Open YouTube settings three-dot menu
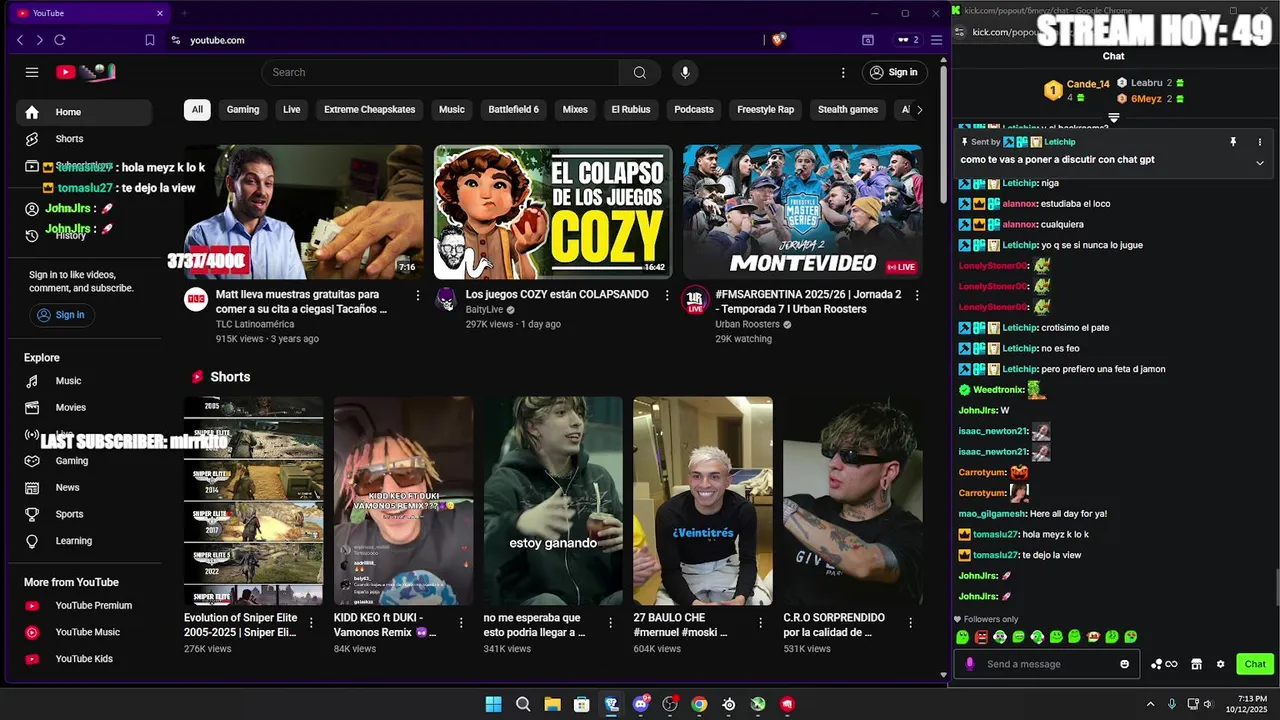The image size is (1280, 720). (843, 72)
